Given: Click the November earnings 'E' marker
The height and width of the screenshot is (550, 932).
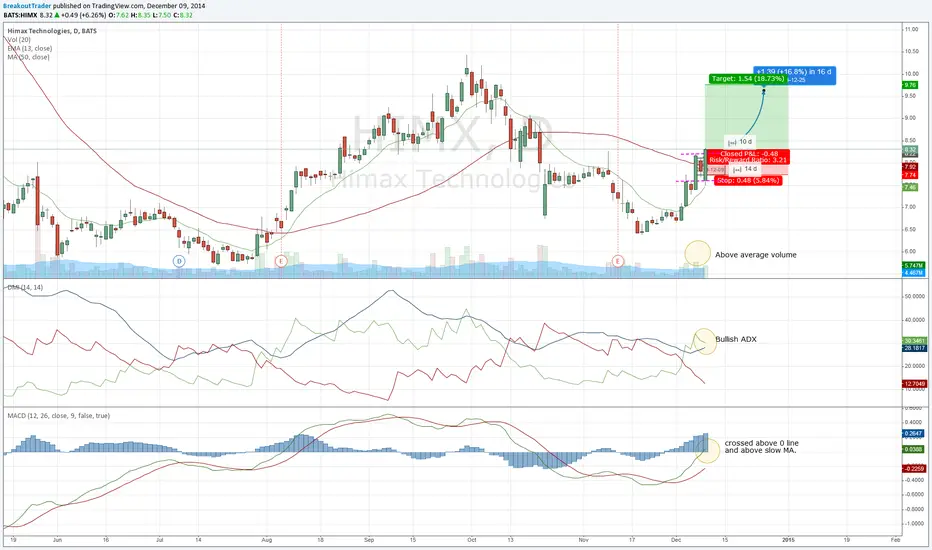Looking at the screenshot, I should 618,261.
